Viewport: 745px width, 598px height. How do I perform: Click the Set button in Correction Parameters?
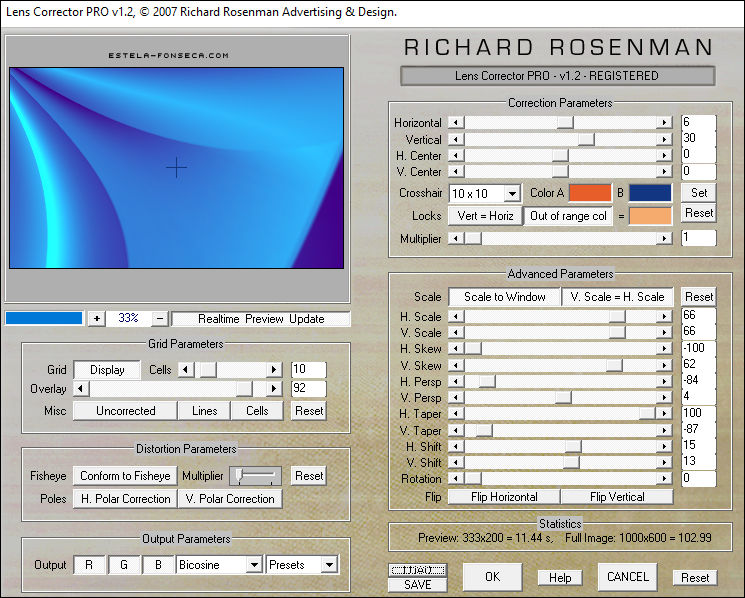[x=699, y=192]
